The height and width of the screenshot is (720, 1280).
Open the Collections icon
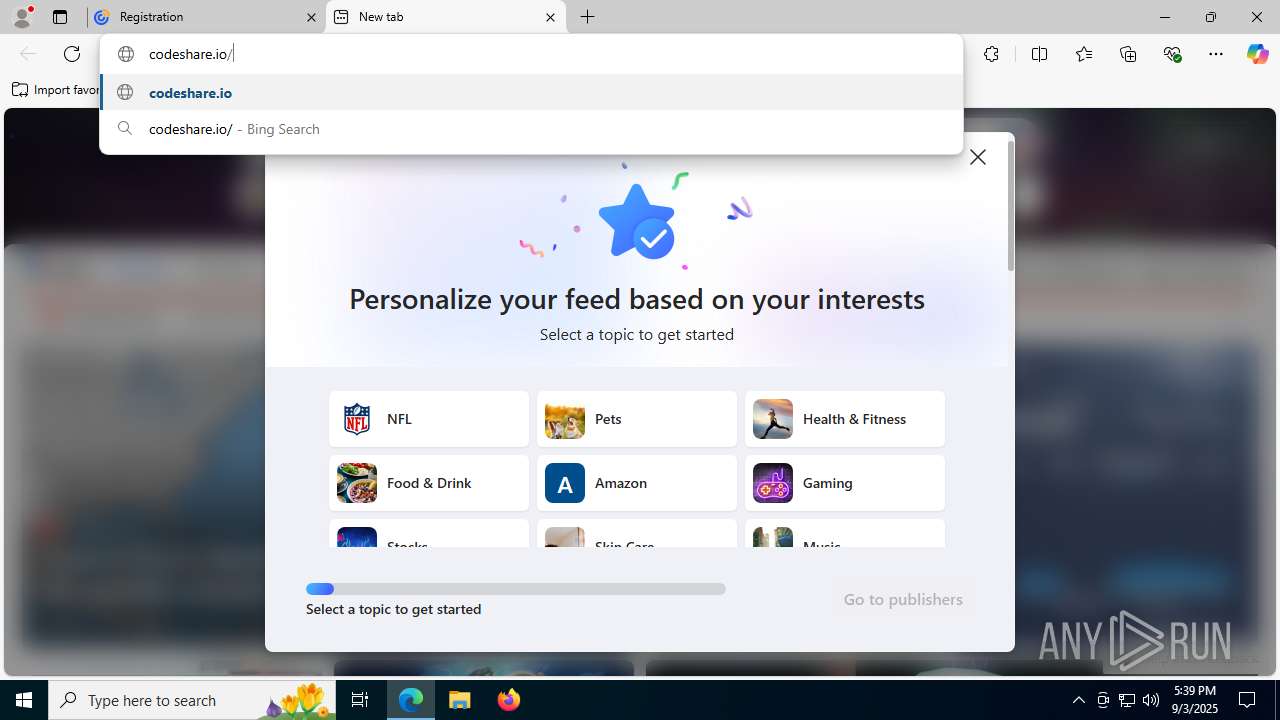click(x=1128, y=54)
